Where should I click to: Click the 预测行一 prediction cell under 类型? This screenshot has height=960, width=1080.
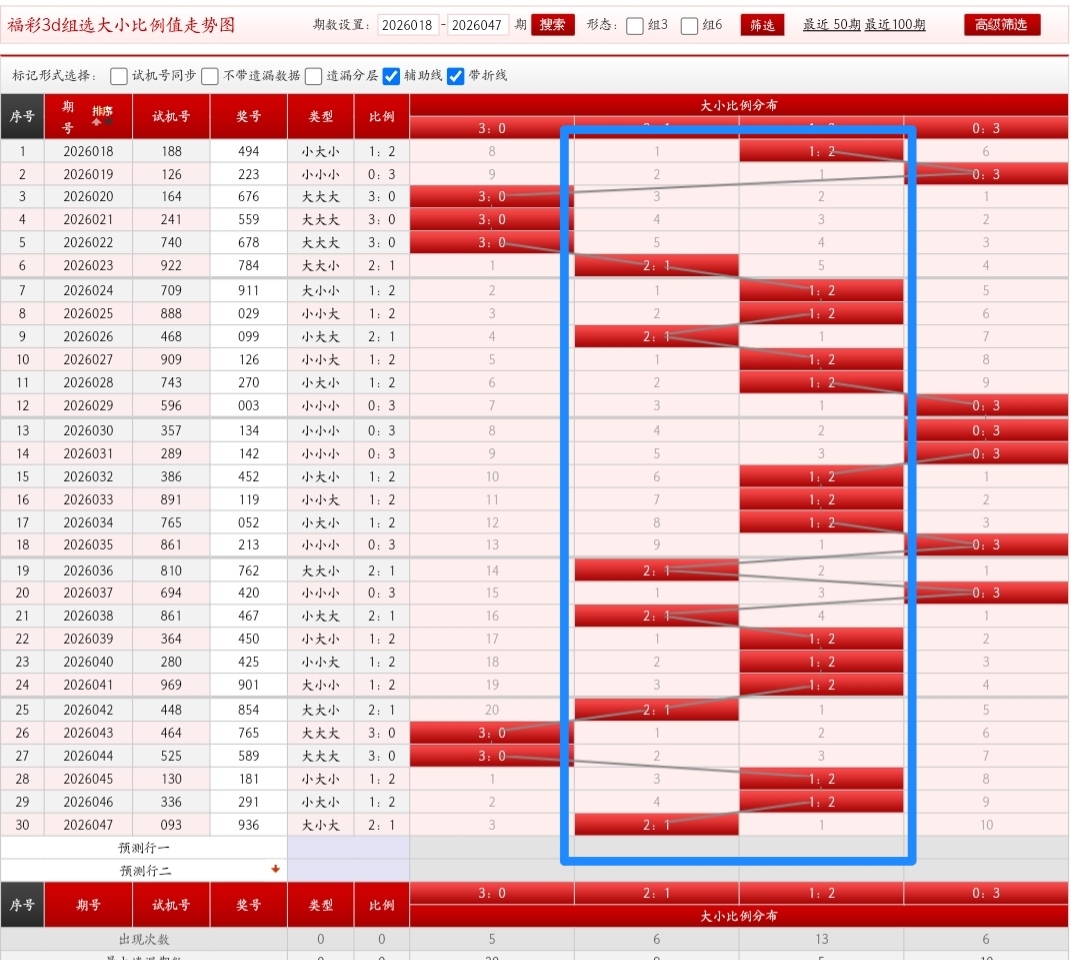(x=348, y=847)
